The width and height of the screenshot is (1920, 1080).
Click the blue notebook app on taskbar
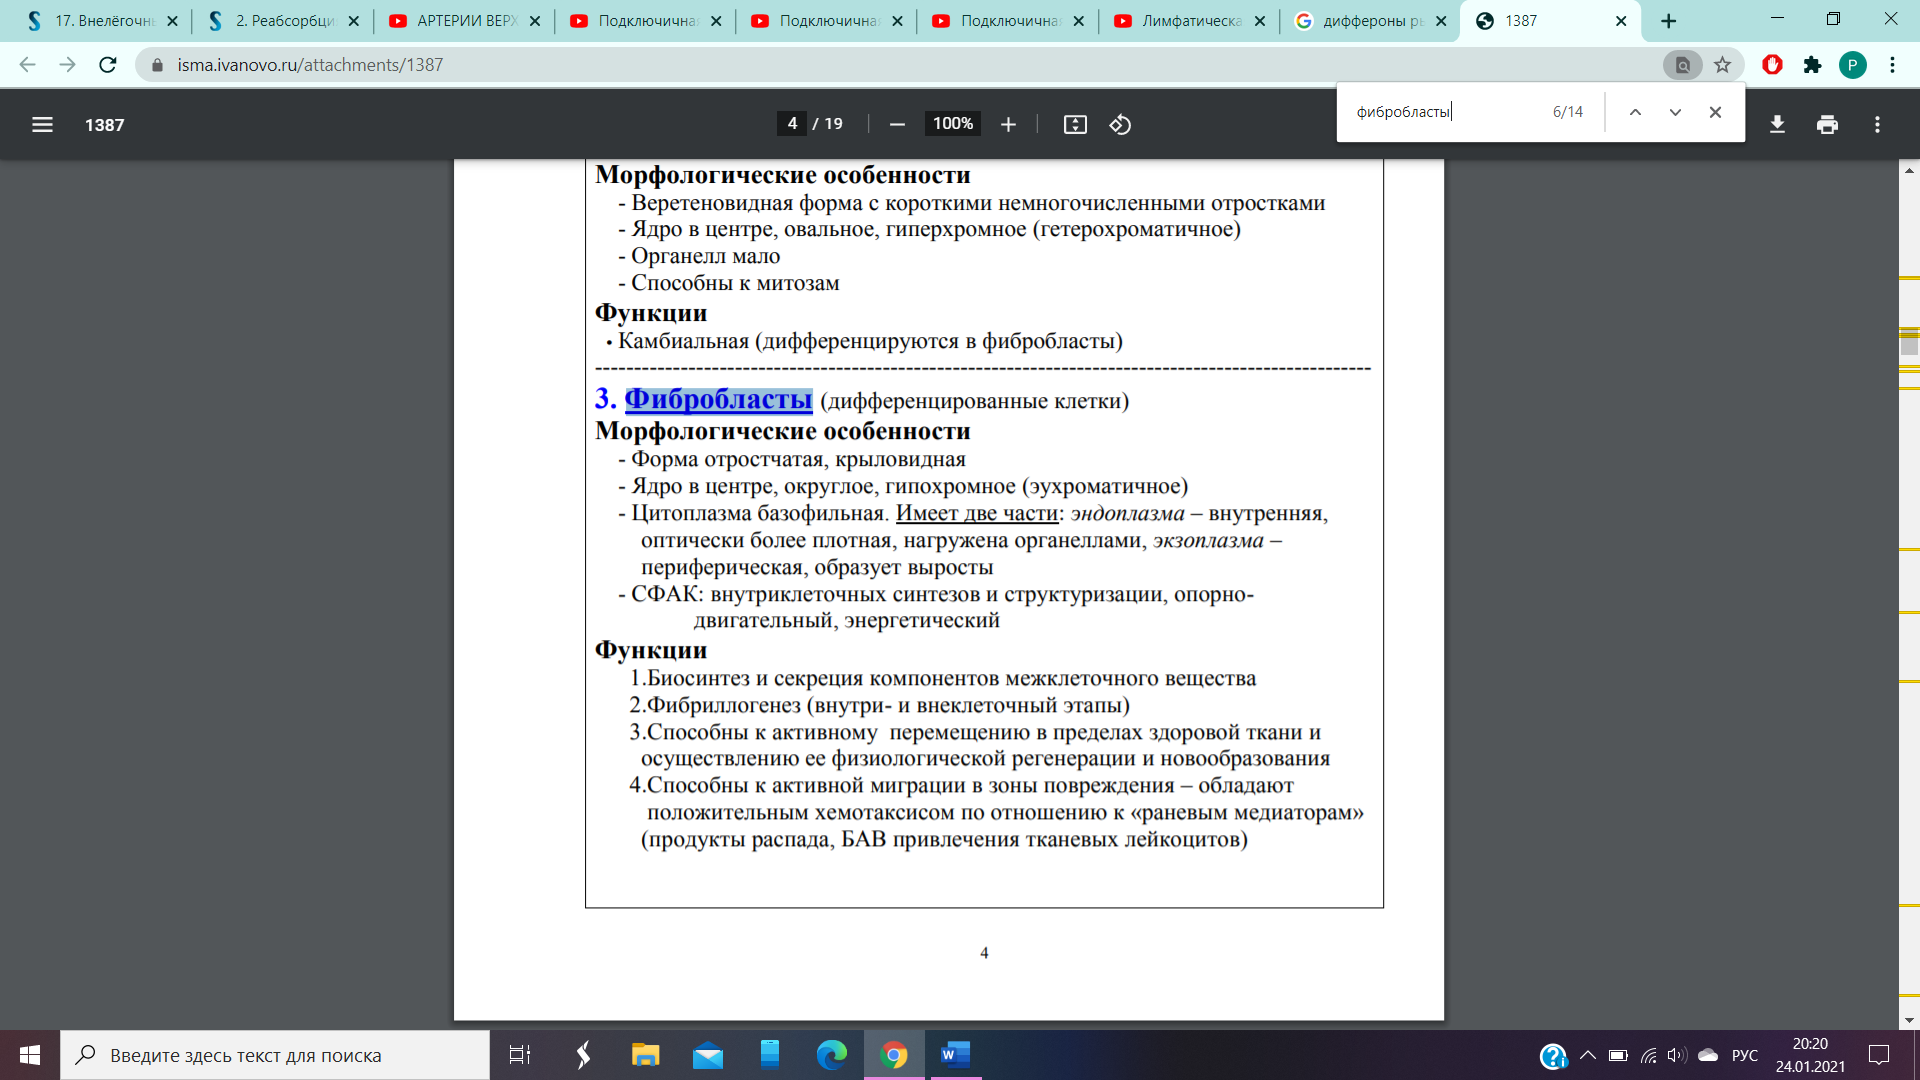[x=769, y=1055]
